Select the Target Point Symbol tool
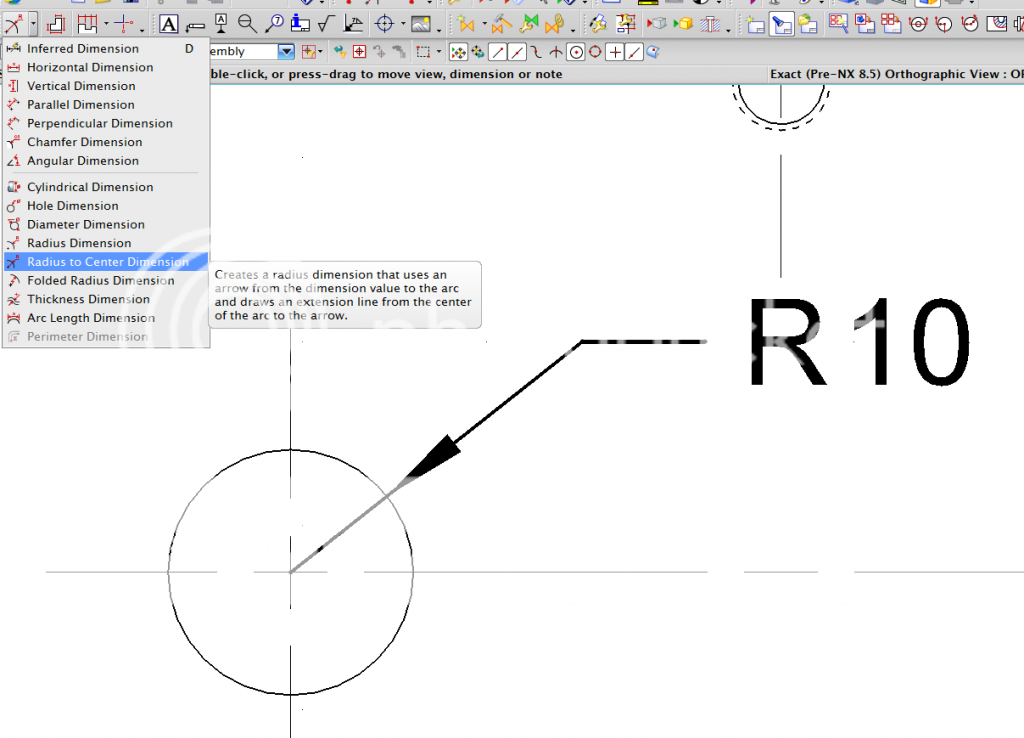 [385, 25]
